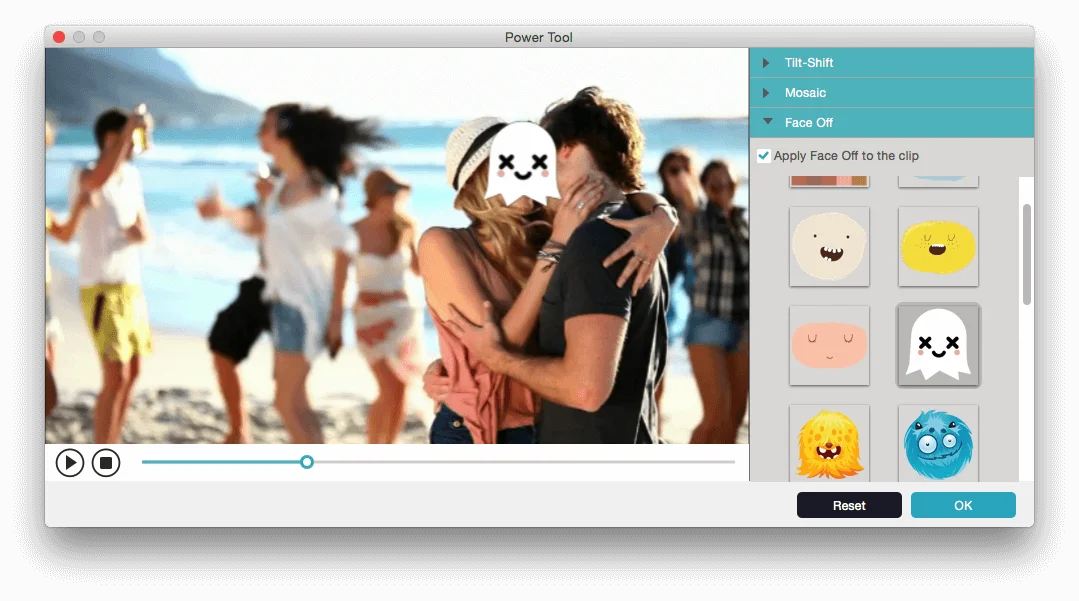This screenshot has width=1079, height=601.
Task: Uncheck Apply Face Off to the clip
Action: [763, 156]
